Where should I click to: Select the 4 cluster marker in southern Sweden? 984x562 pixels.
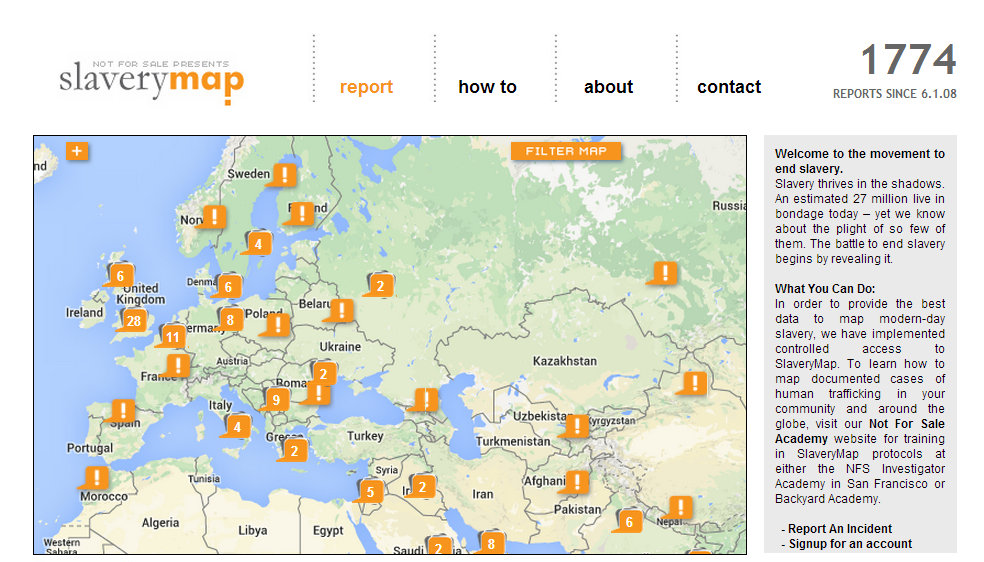[257, 243]
